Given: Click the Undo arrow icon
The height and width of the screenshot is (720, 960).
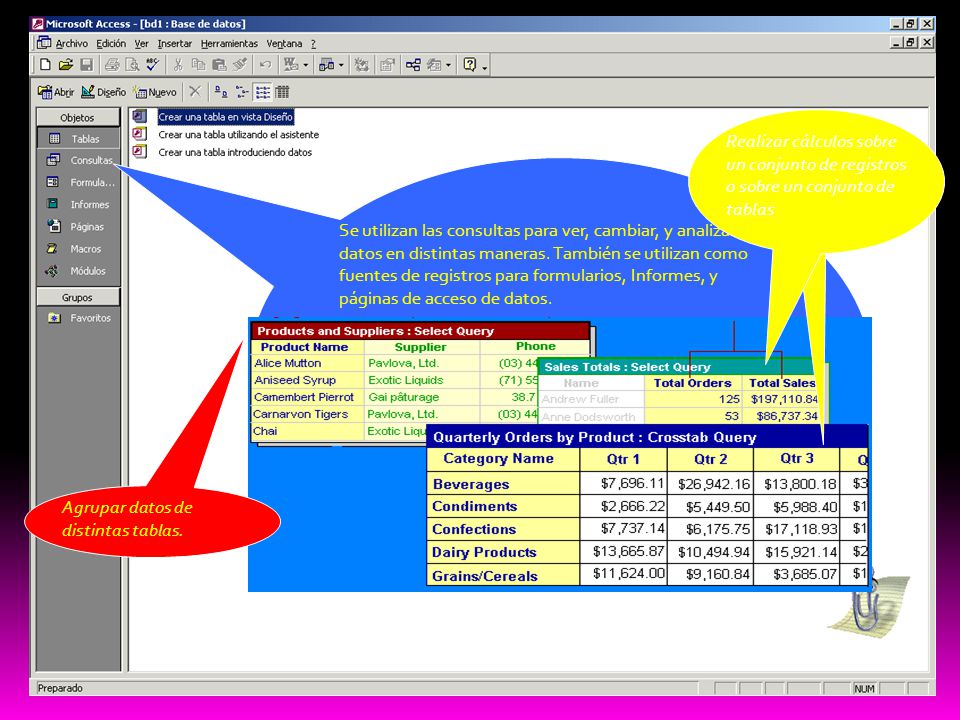Looking at the screenshot, I should (x=265, y=64).
